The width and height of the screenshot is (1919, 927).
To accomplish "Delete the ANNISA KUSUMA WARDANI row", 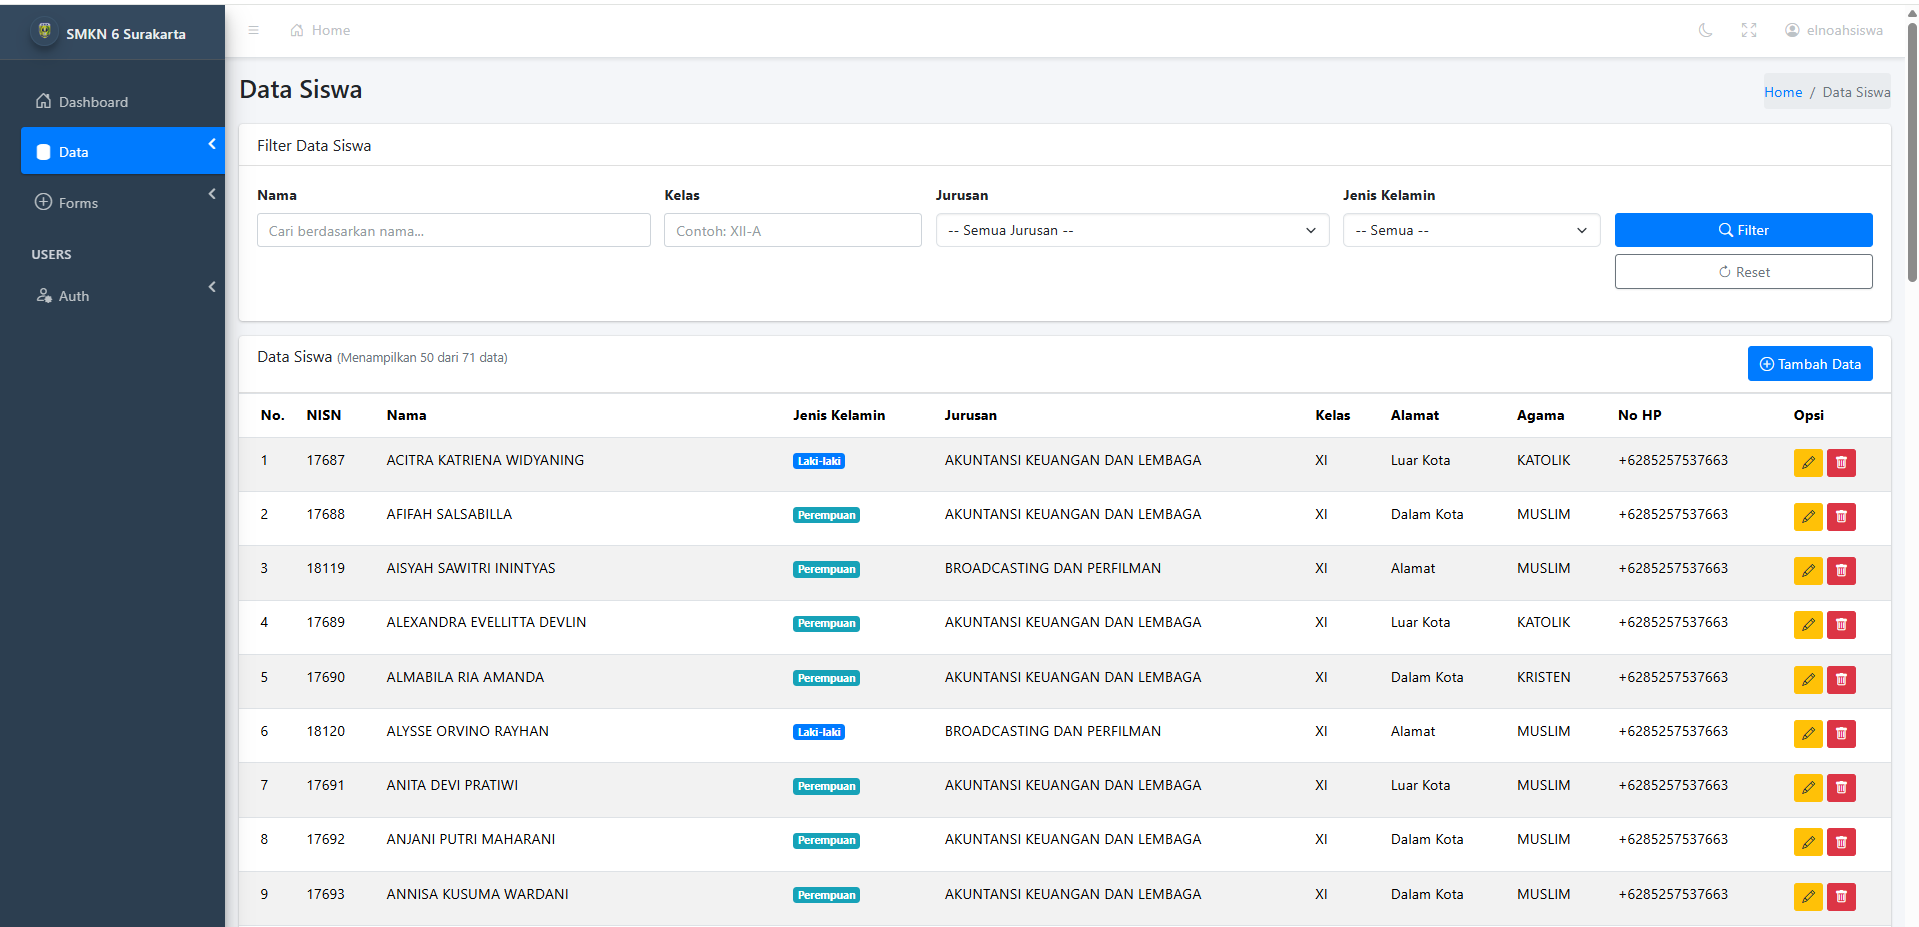I will click(1841, 897).
